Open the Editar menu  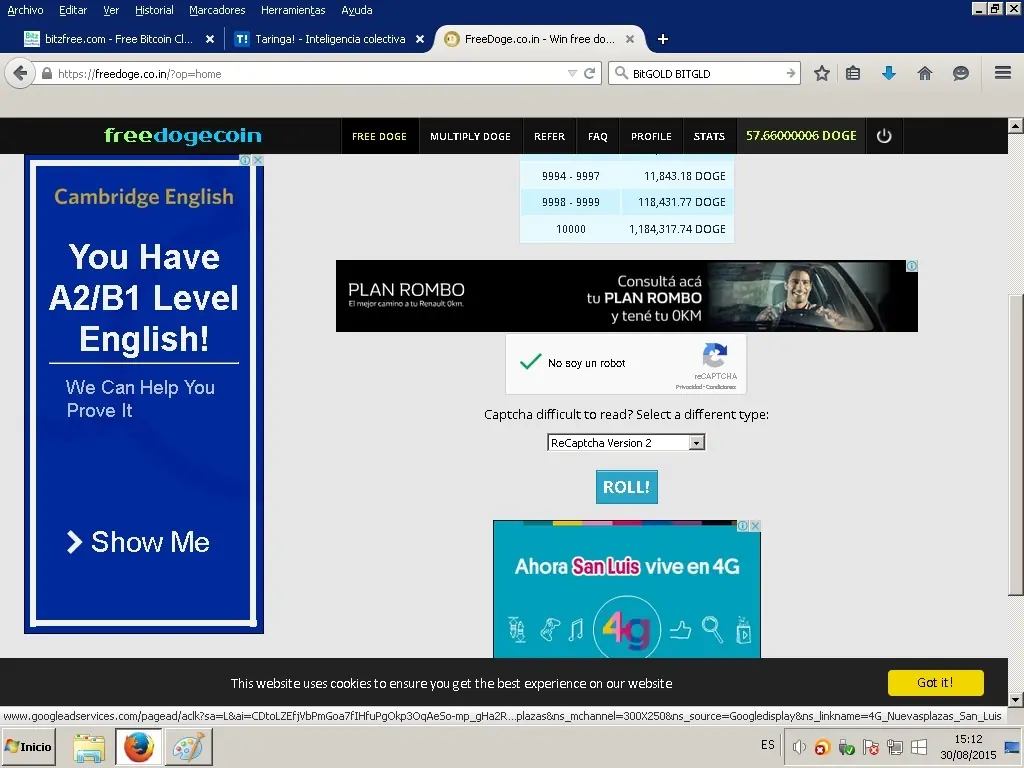tap(72, 10)
